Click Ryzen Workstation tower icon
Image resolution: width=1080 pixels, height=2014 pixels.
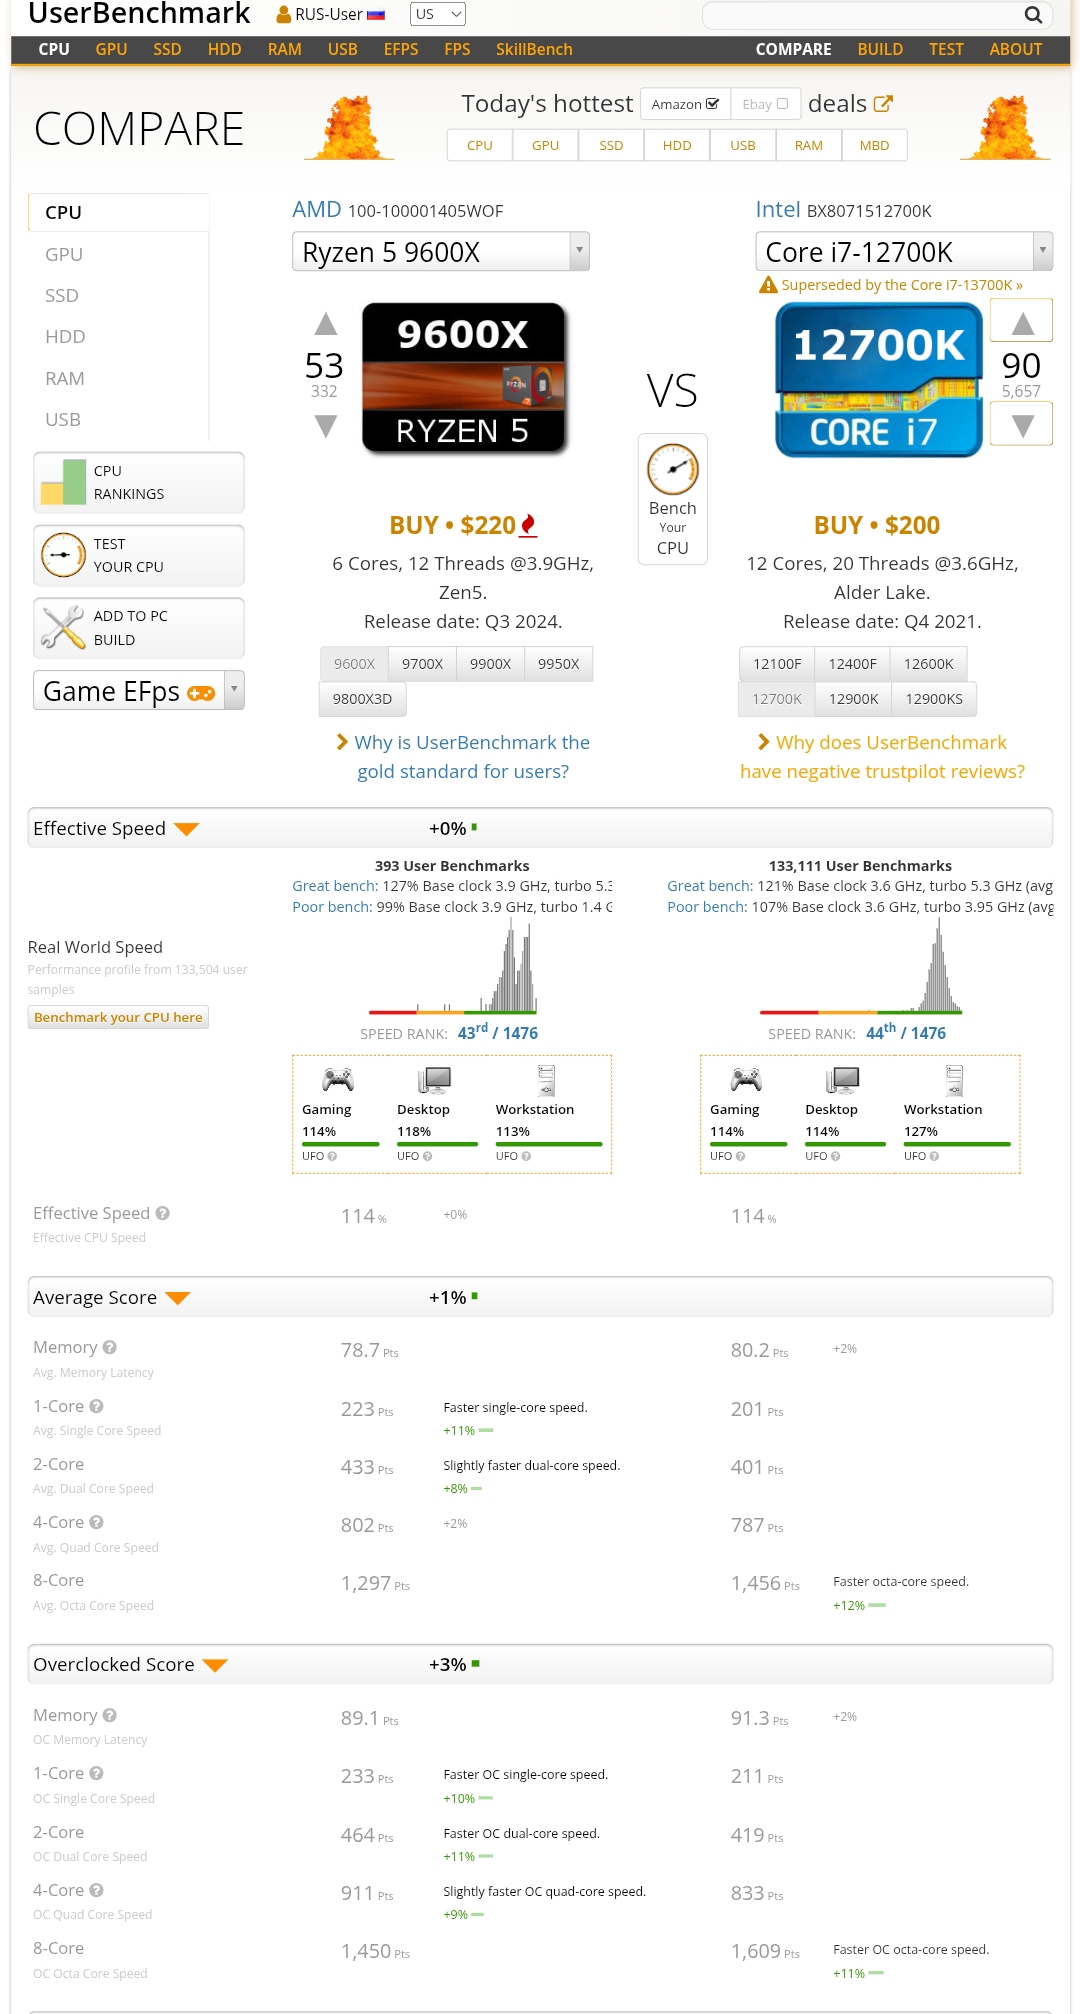[546, 1080]
